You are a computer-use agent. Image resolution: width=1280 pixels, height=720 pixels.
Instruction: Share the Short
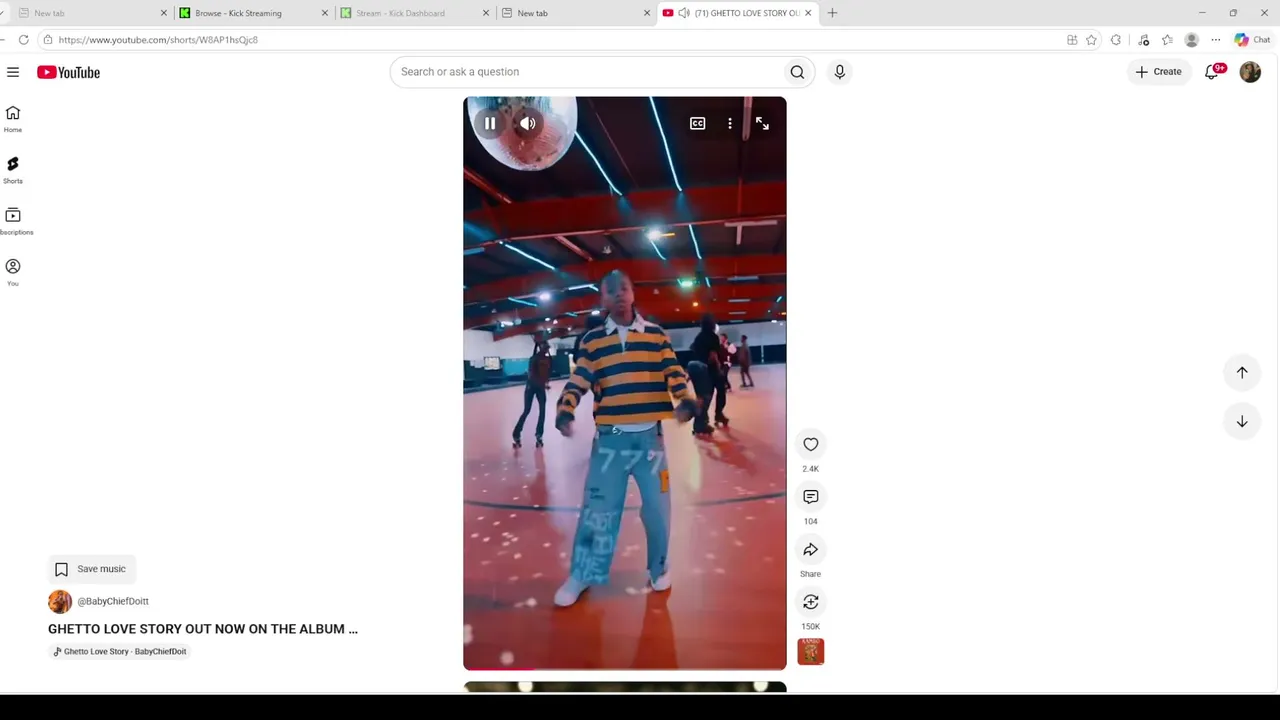tap(811, 549)
